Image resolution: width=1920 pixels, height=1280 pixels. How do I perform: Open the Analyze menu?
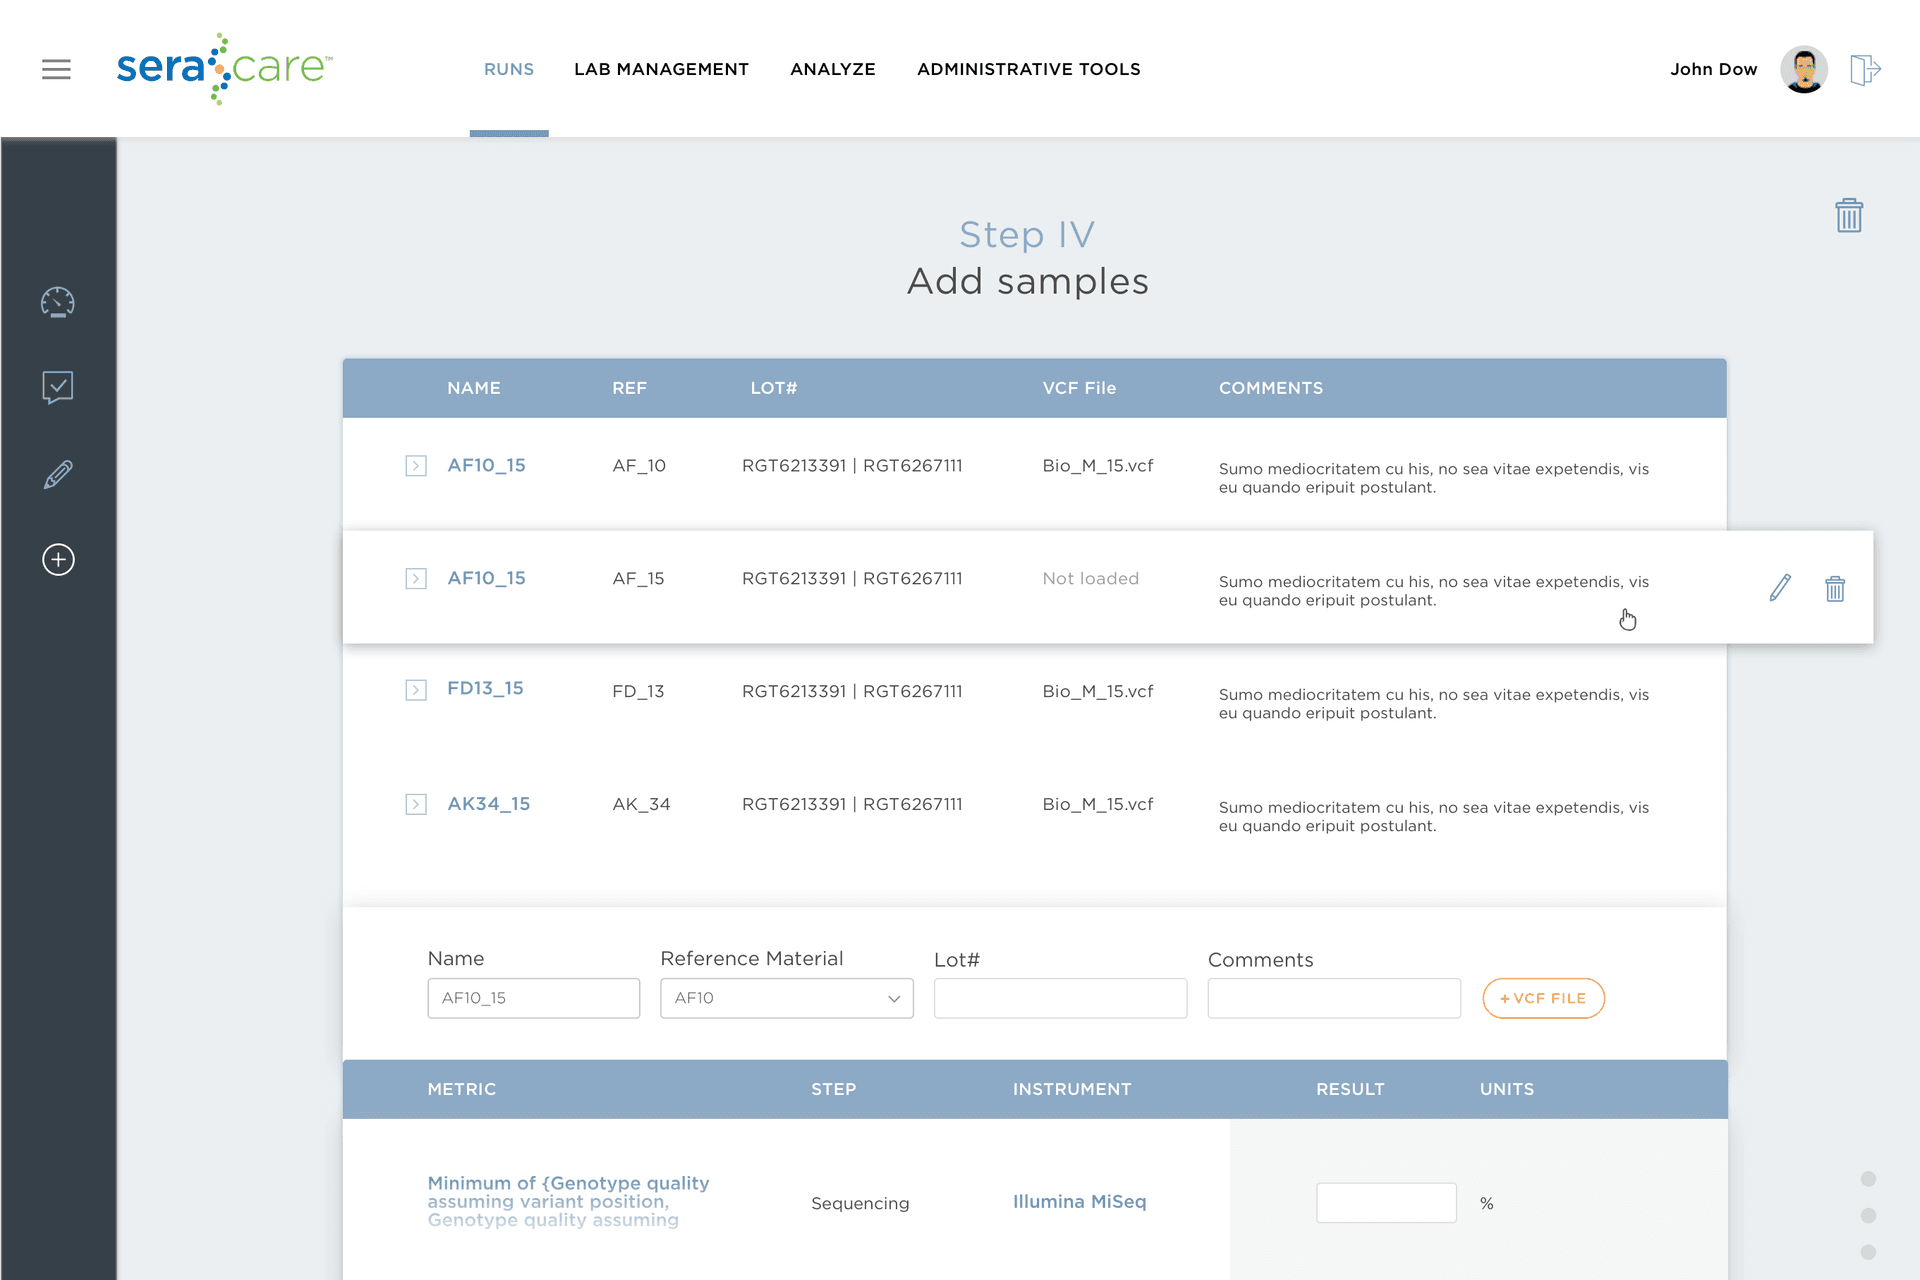[x=832, y=69]
